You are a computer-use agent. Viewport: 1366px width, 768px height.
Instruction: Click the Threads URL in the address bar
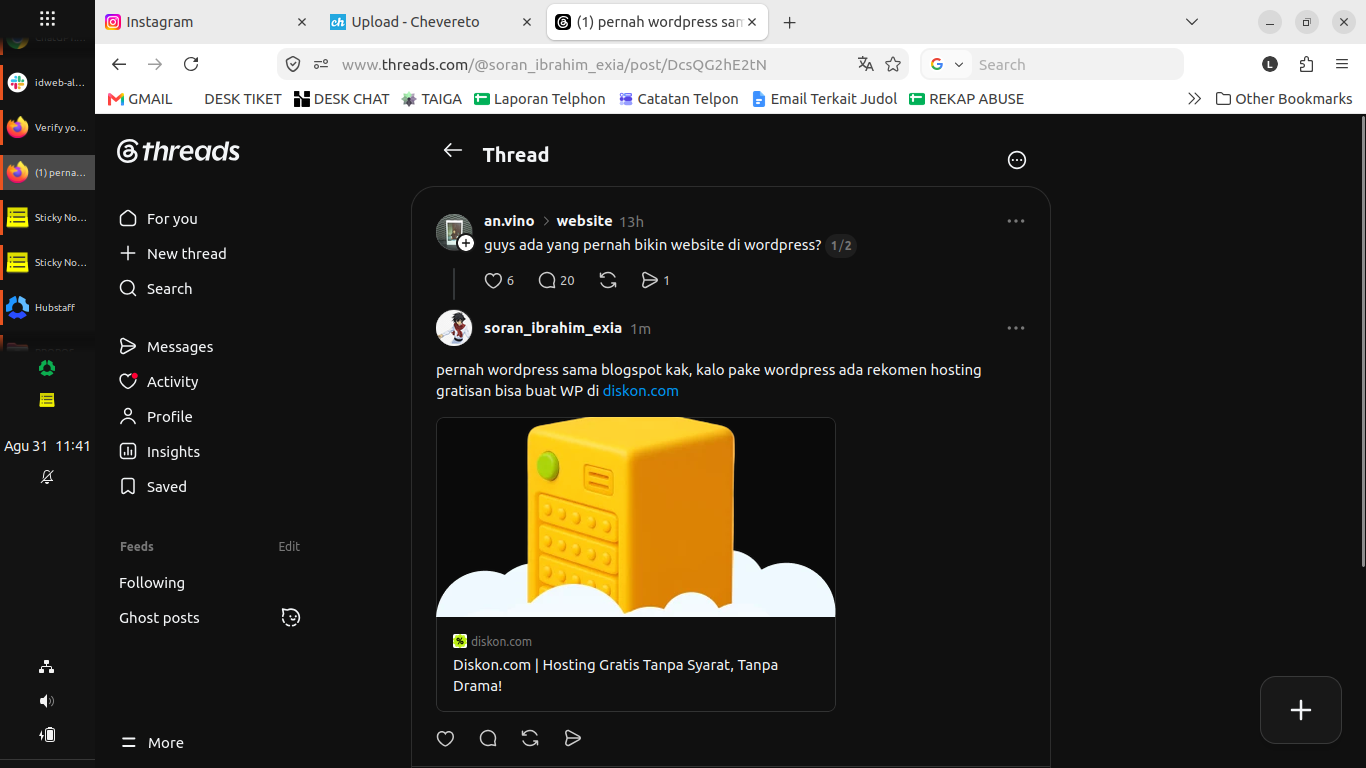point(554,64)
